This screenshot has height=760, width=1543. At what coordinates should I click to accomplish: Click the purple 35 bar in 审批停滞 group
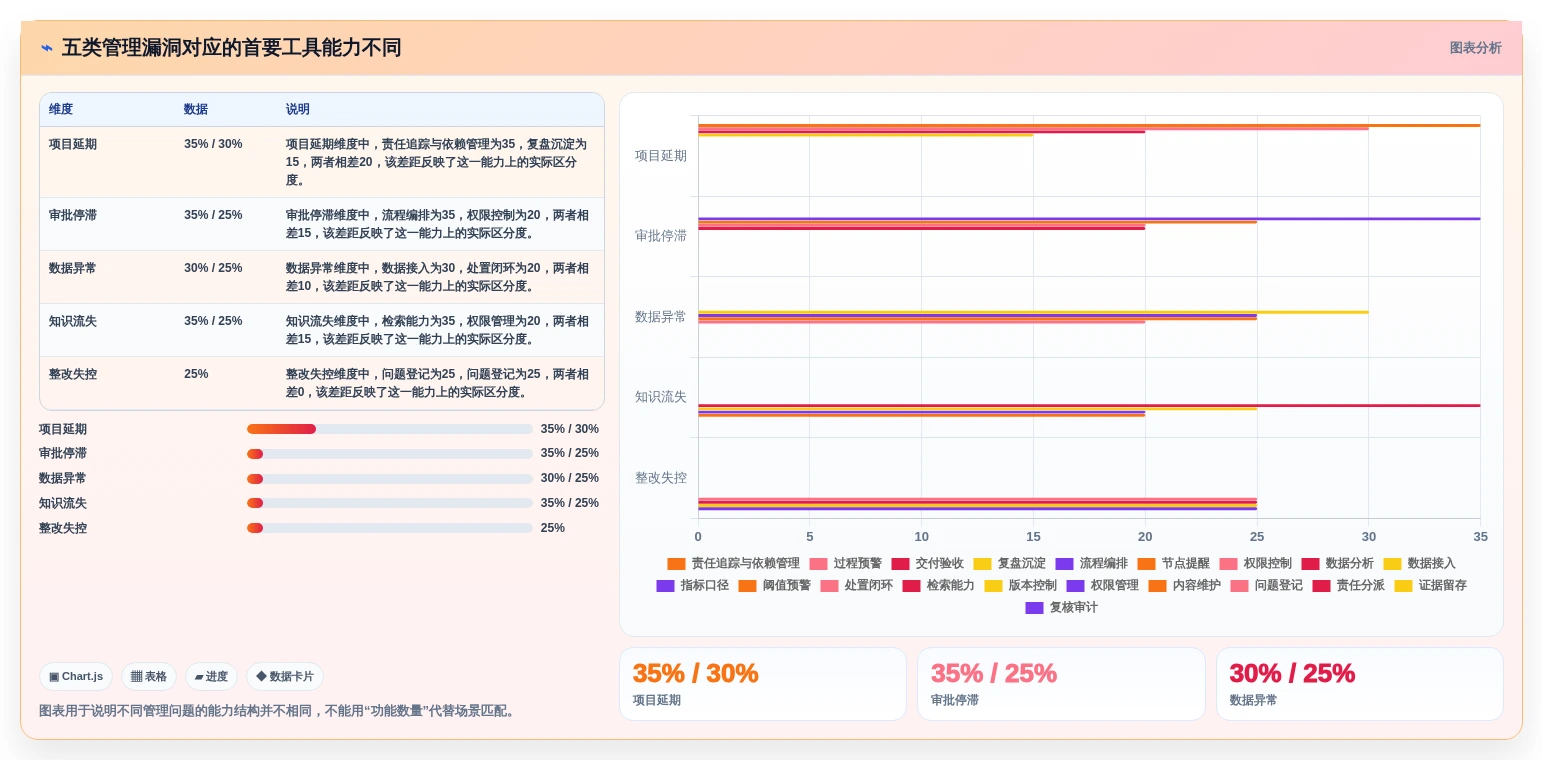click(1089, 218)
